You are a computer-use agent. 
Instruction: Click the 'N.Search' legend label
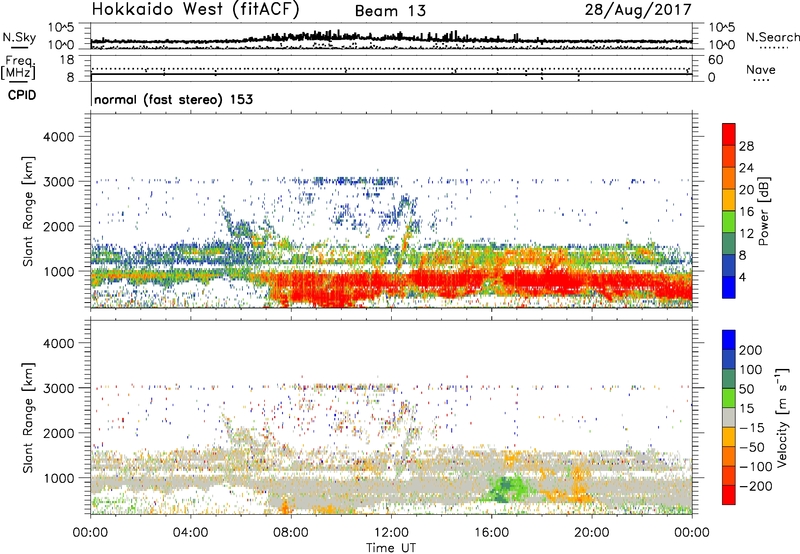(772, 37)
